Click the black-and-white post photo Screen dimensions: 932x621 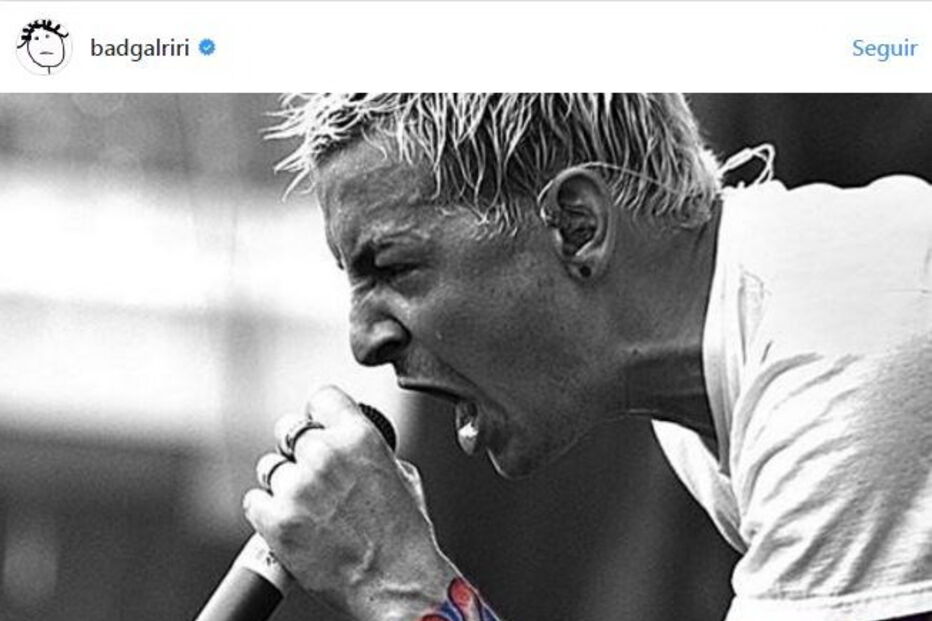click(x=466, y=357)
